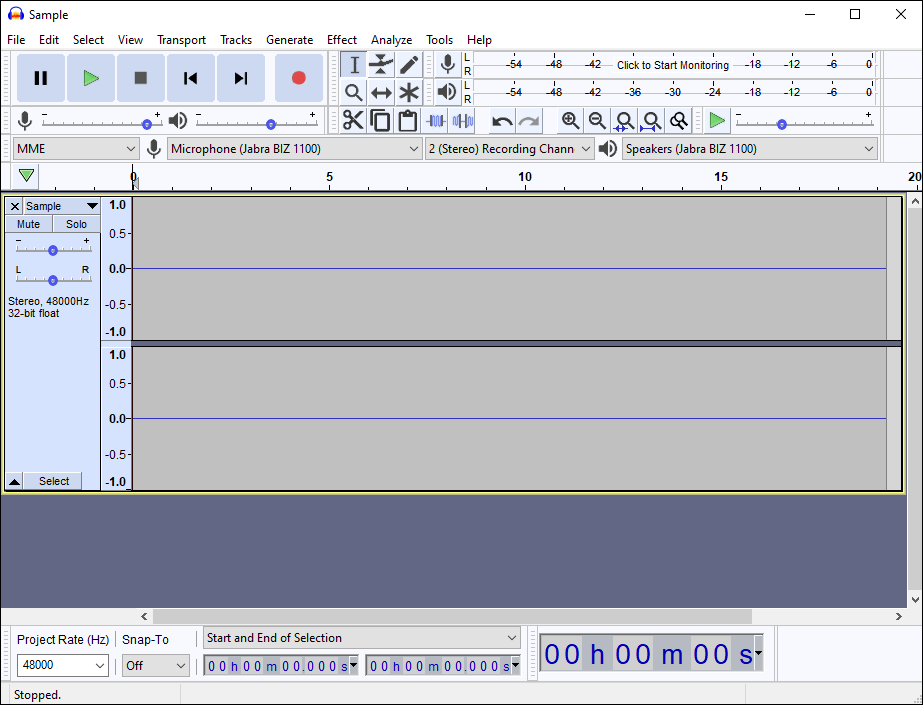Image resolution: width=923 pixels, height=705 pixels.
Task: Select the Multi-Tool asterisk icon
Action: click(x=409, y=93)
